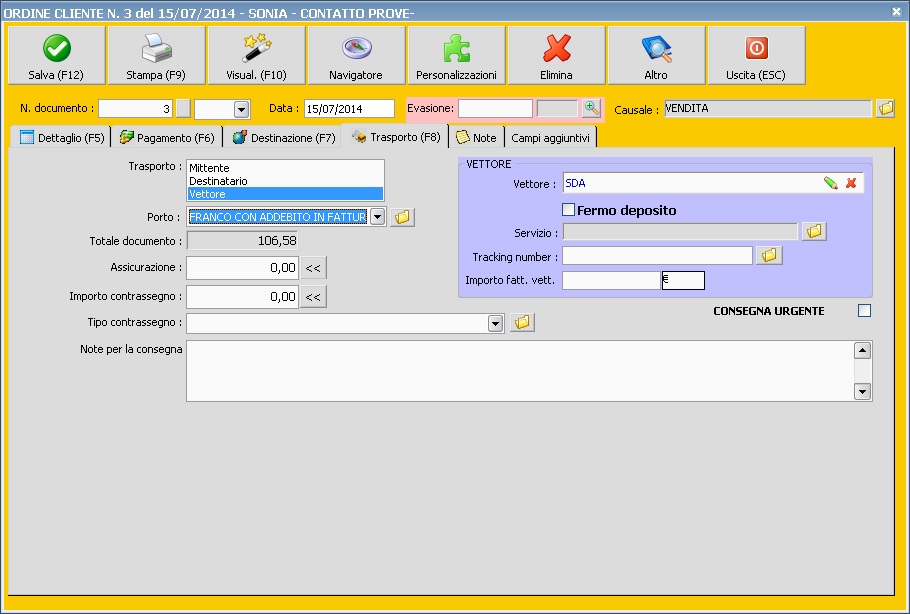910x614 pixels.
Task: Enable the CONSEGNA URGENTE checkbox
Action: [x=865, y=311]
